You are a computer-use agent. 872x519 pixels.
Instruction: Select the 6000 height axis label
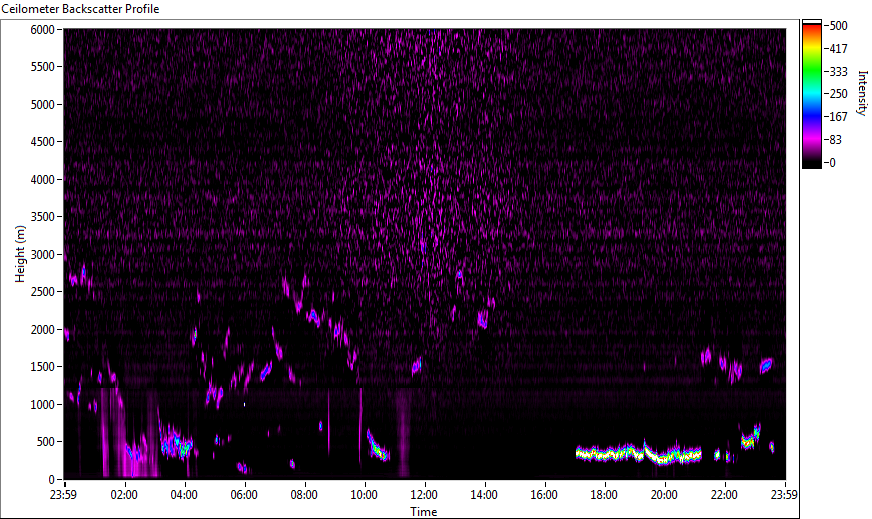tap(42, 29)
